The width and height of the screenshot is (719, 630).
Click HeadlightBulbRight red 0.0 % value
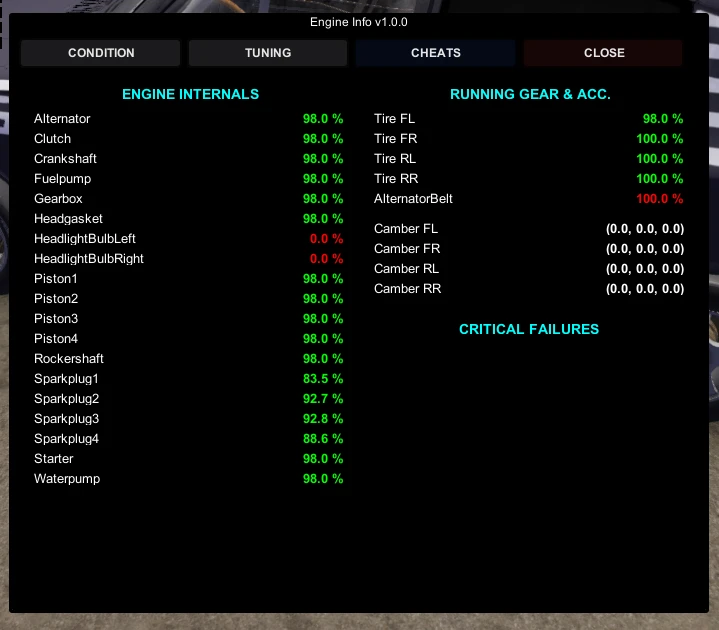[326, 259]
